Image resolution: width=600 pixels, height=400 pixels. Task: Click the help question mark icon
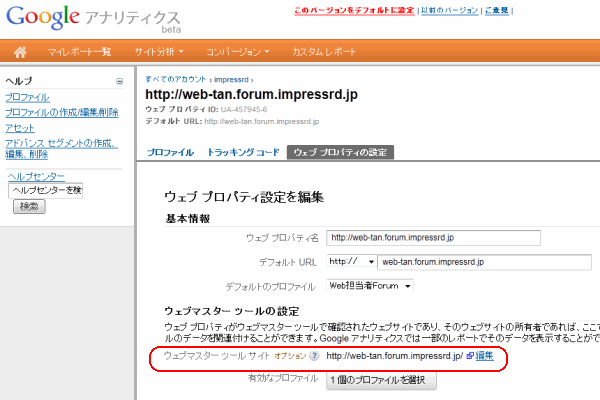point(313,356)
